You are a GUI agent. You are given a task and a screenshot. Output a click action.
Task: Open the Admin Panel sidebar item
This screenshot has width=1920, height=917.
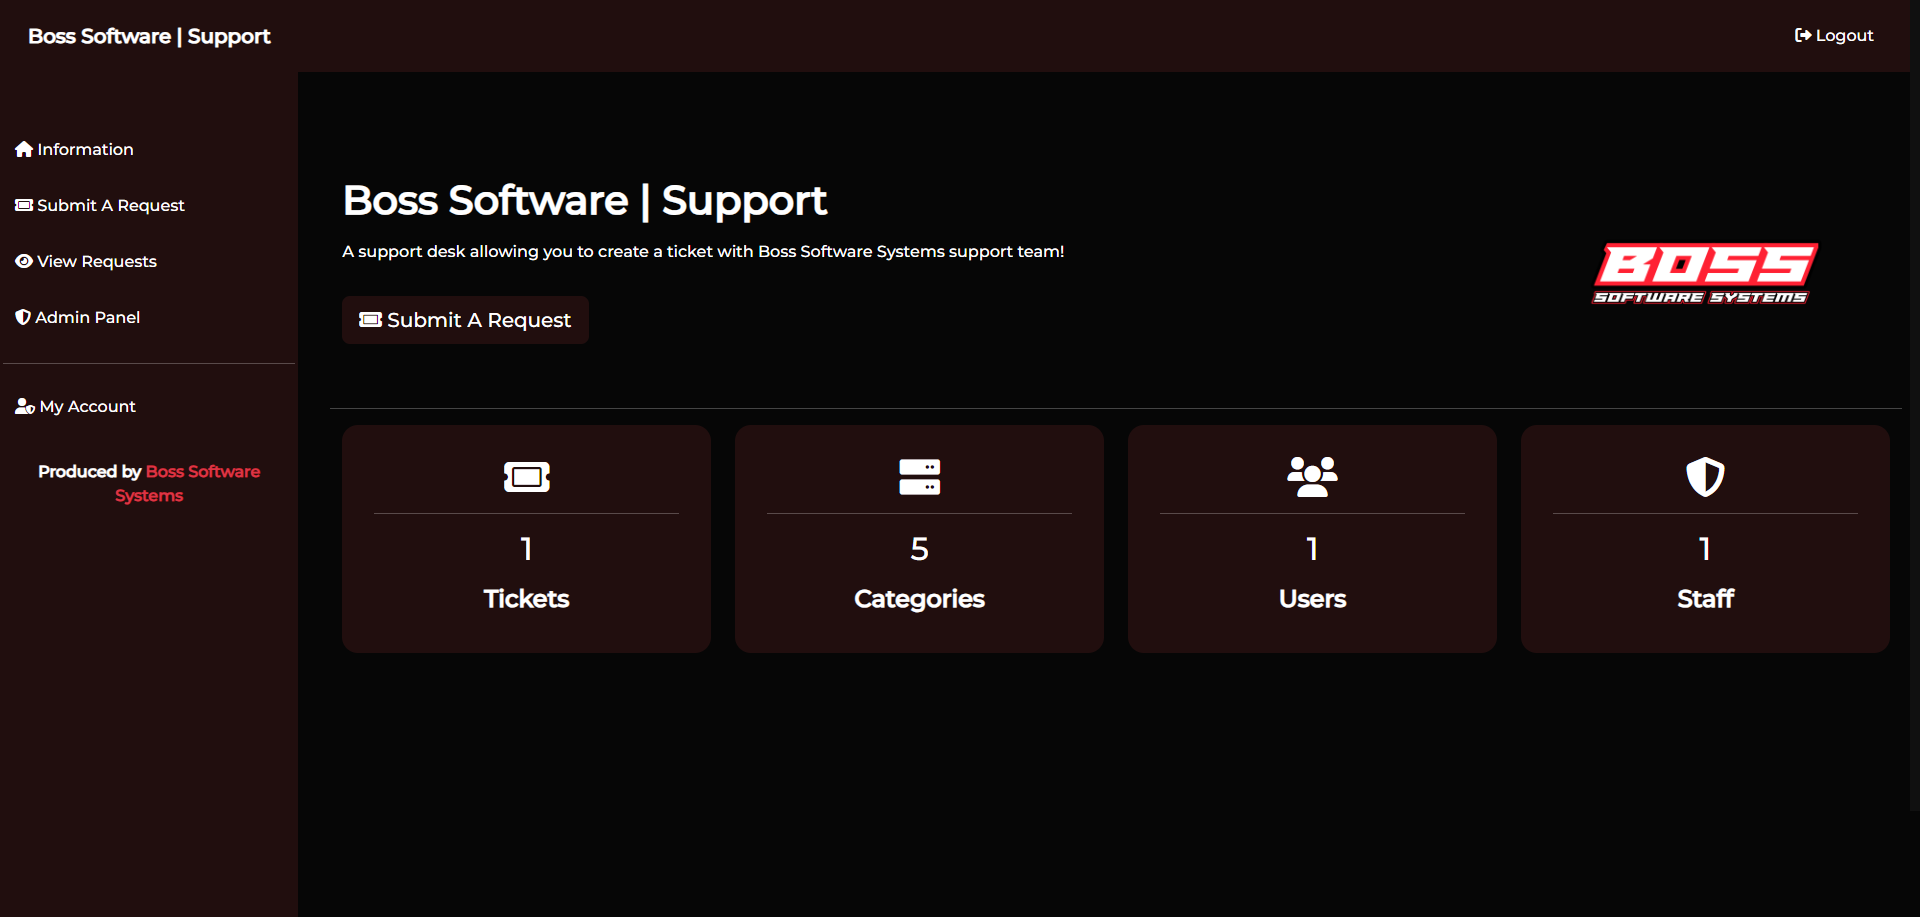(78, 317)
